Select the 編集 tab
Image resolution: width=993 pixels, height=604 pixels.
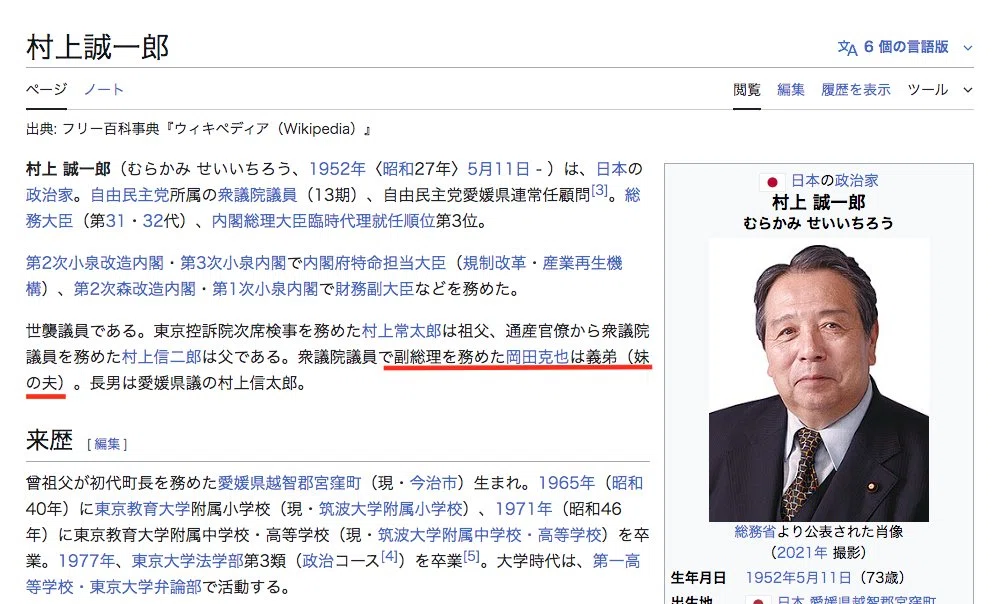coord(791,90)
